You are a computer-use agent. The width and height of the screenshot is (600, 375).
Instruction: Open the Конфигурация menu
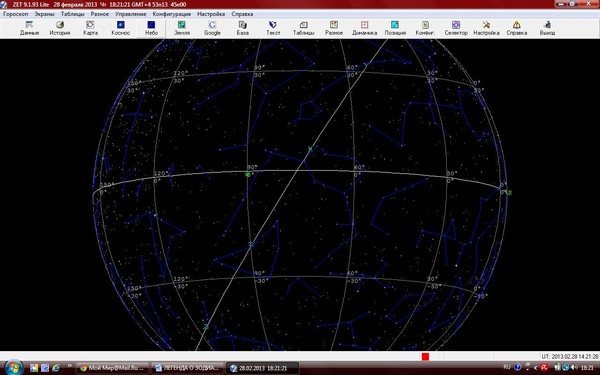pyautogui.click(x=171, y=14)
